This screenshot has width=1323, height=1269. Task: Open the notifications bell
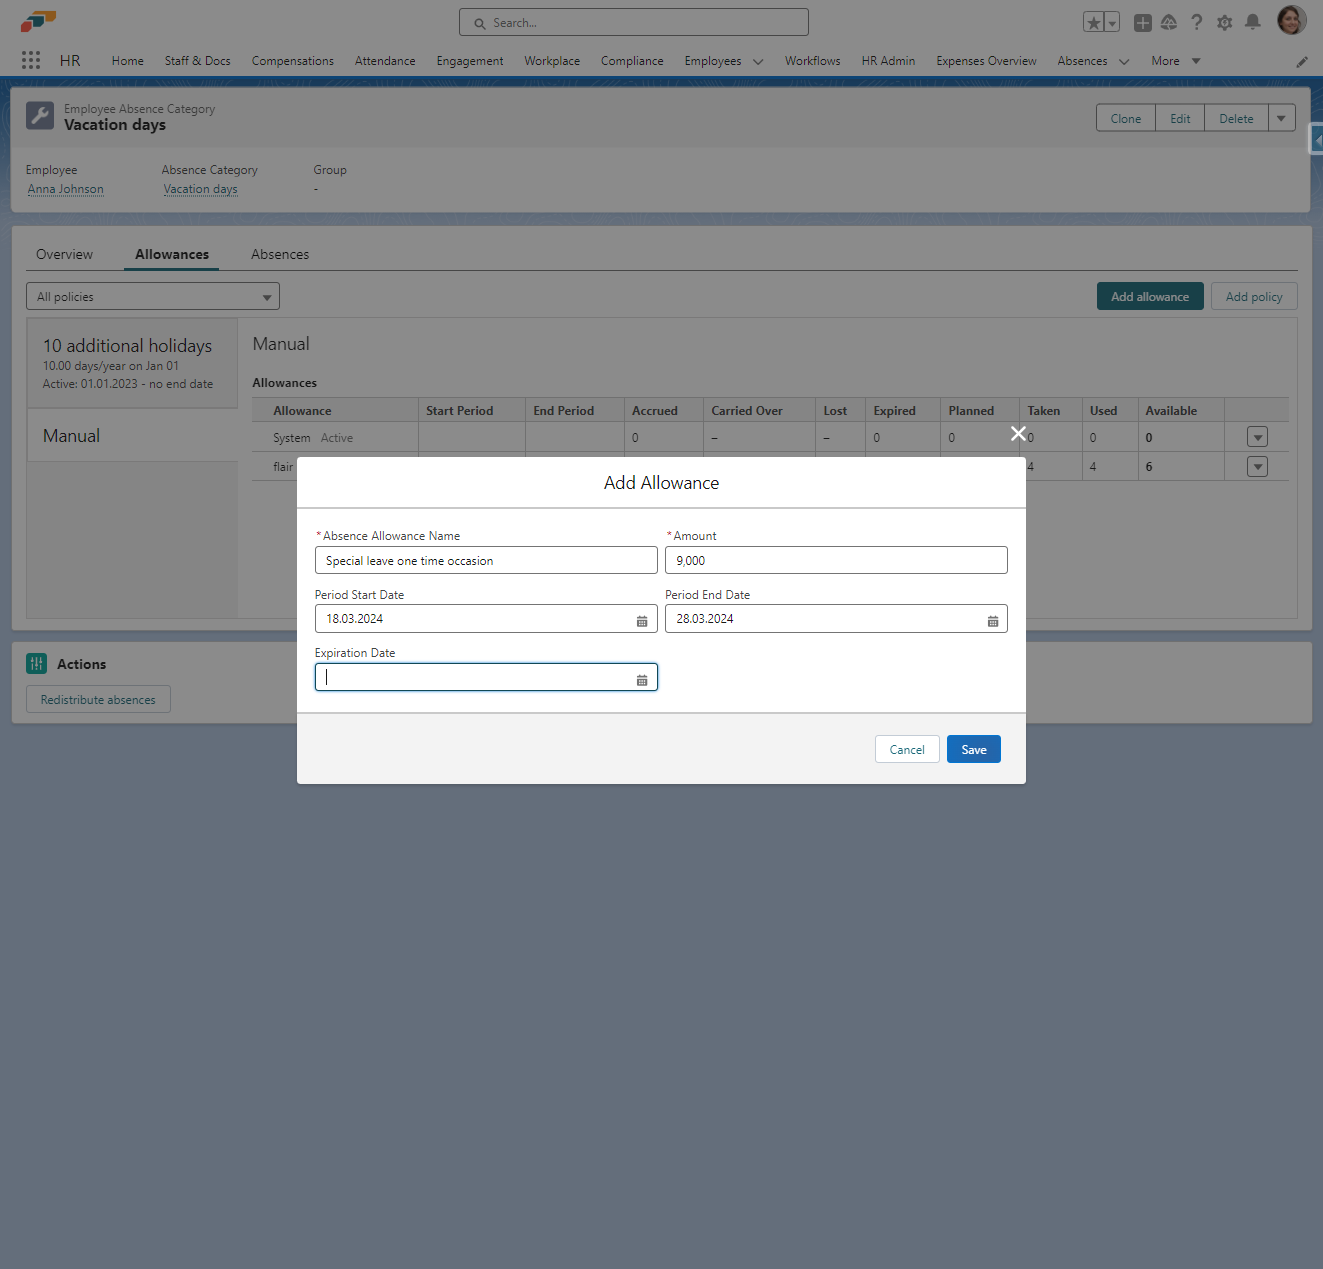click(1252, 23)
